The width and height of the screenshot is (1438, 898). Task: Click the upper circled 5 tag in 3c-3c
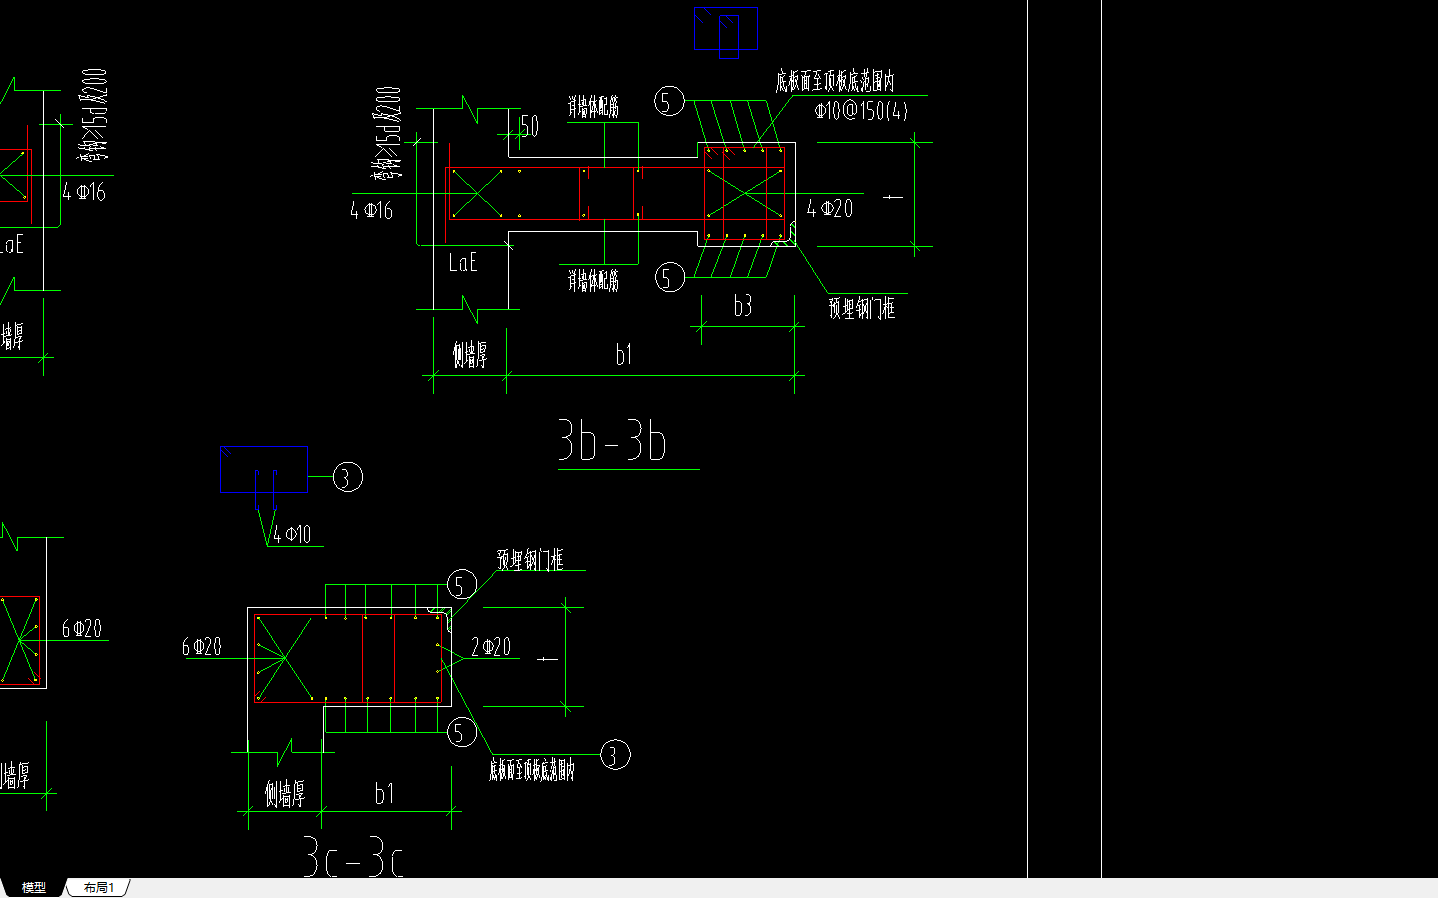461,585
